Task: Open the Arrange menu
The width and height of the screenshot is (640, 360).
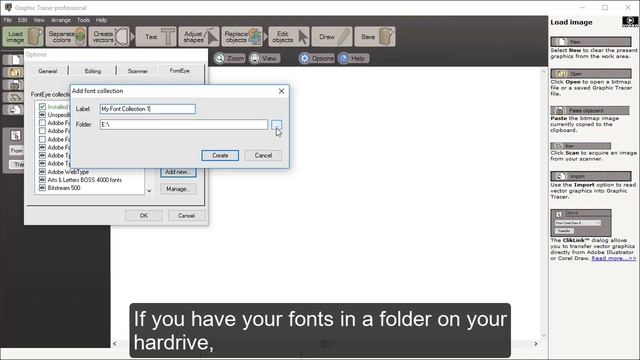Action: click(x=61, y=20)
